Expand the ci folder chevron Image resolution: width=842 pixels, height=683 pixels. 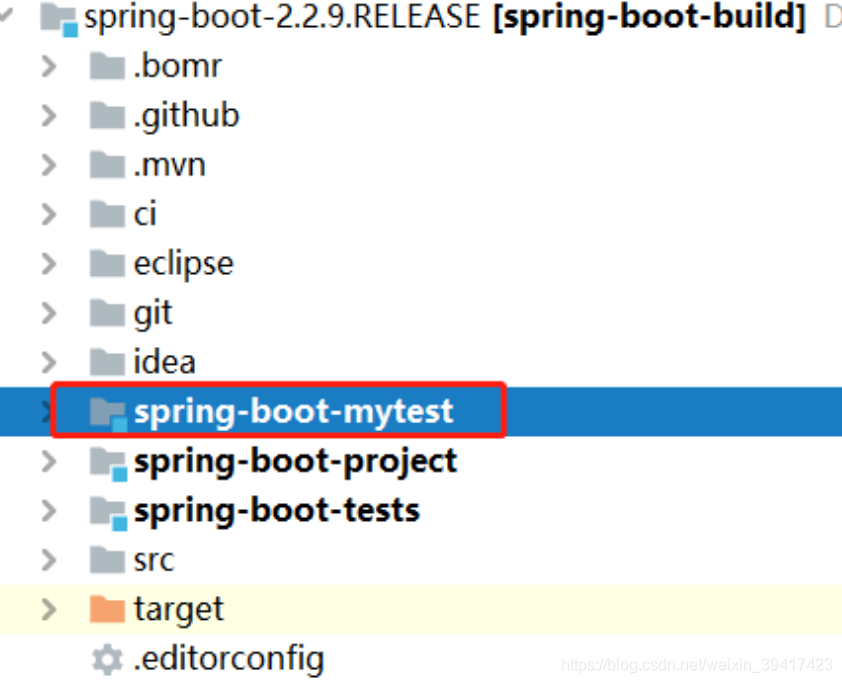click(x=49, y=215)
